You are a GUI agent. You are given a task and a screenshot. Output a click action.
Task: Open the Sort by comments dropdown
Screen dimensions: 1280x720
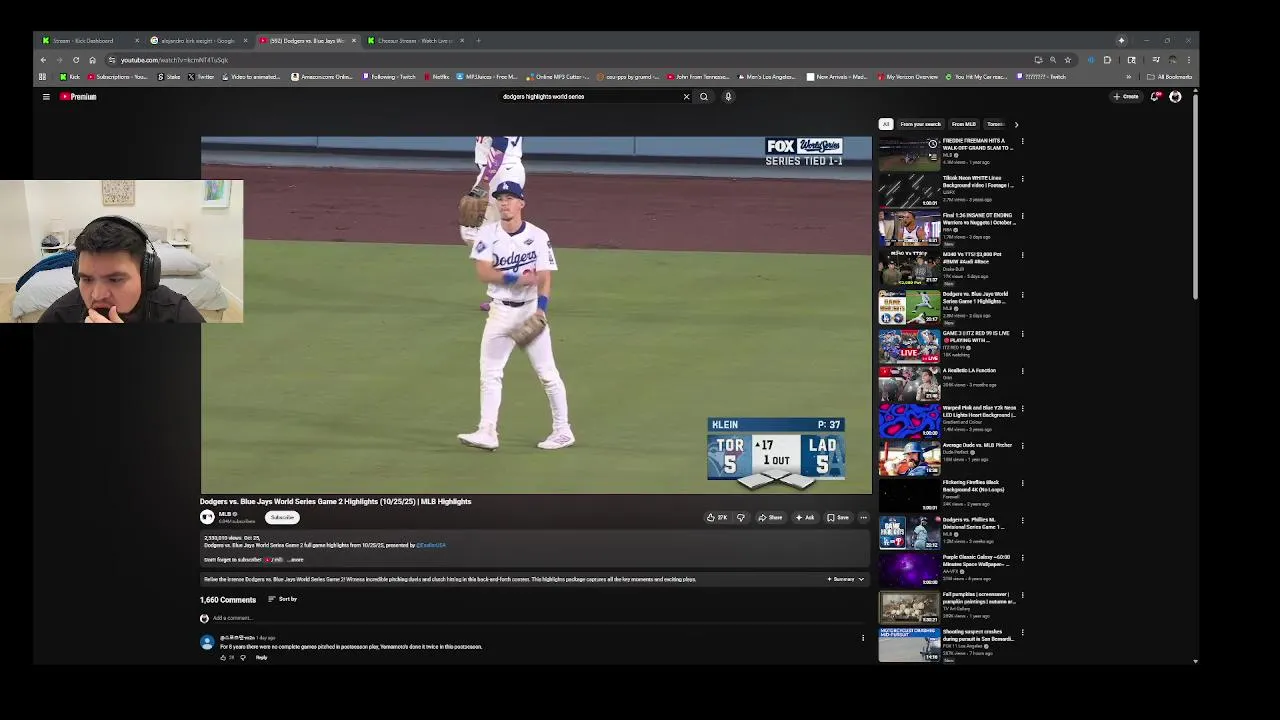click(x=282, y=599)
